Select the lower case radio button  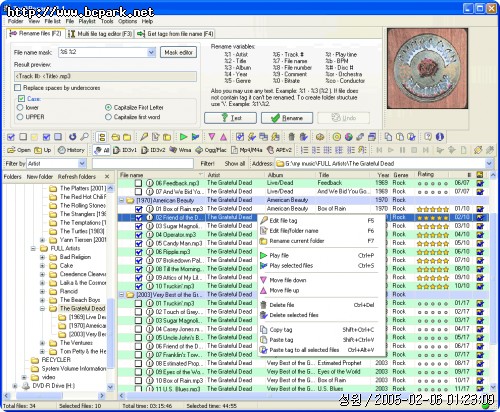click(x=20, y=108)
